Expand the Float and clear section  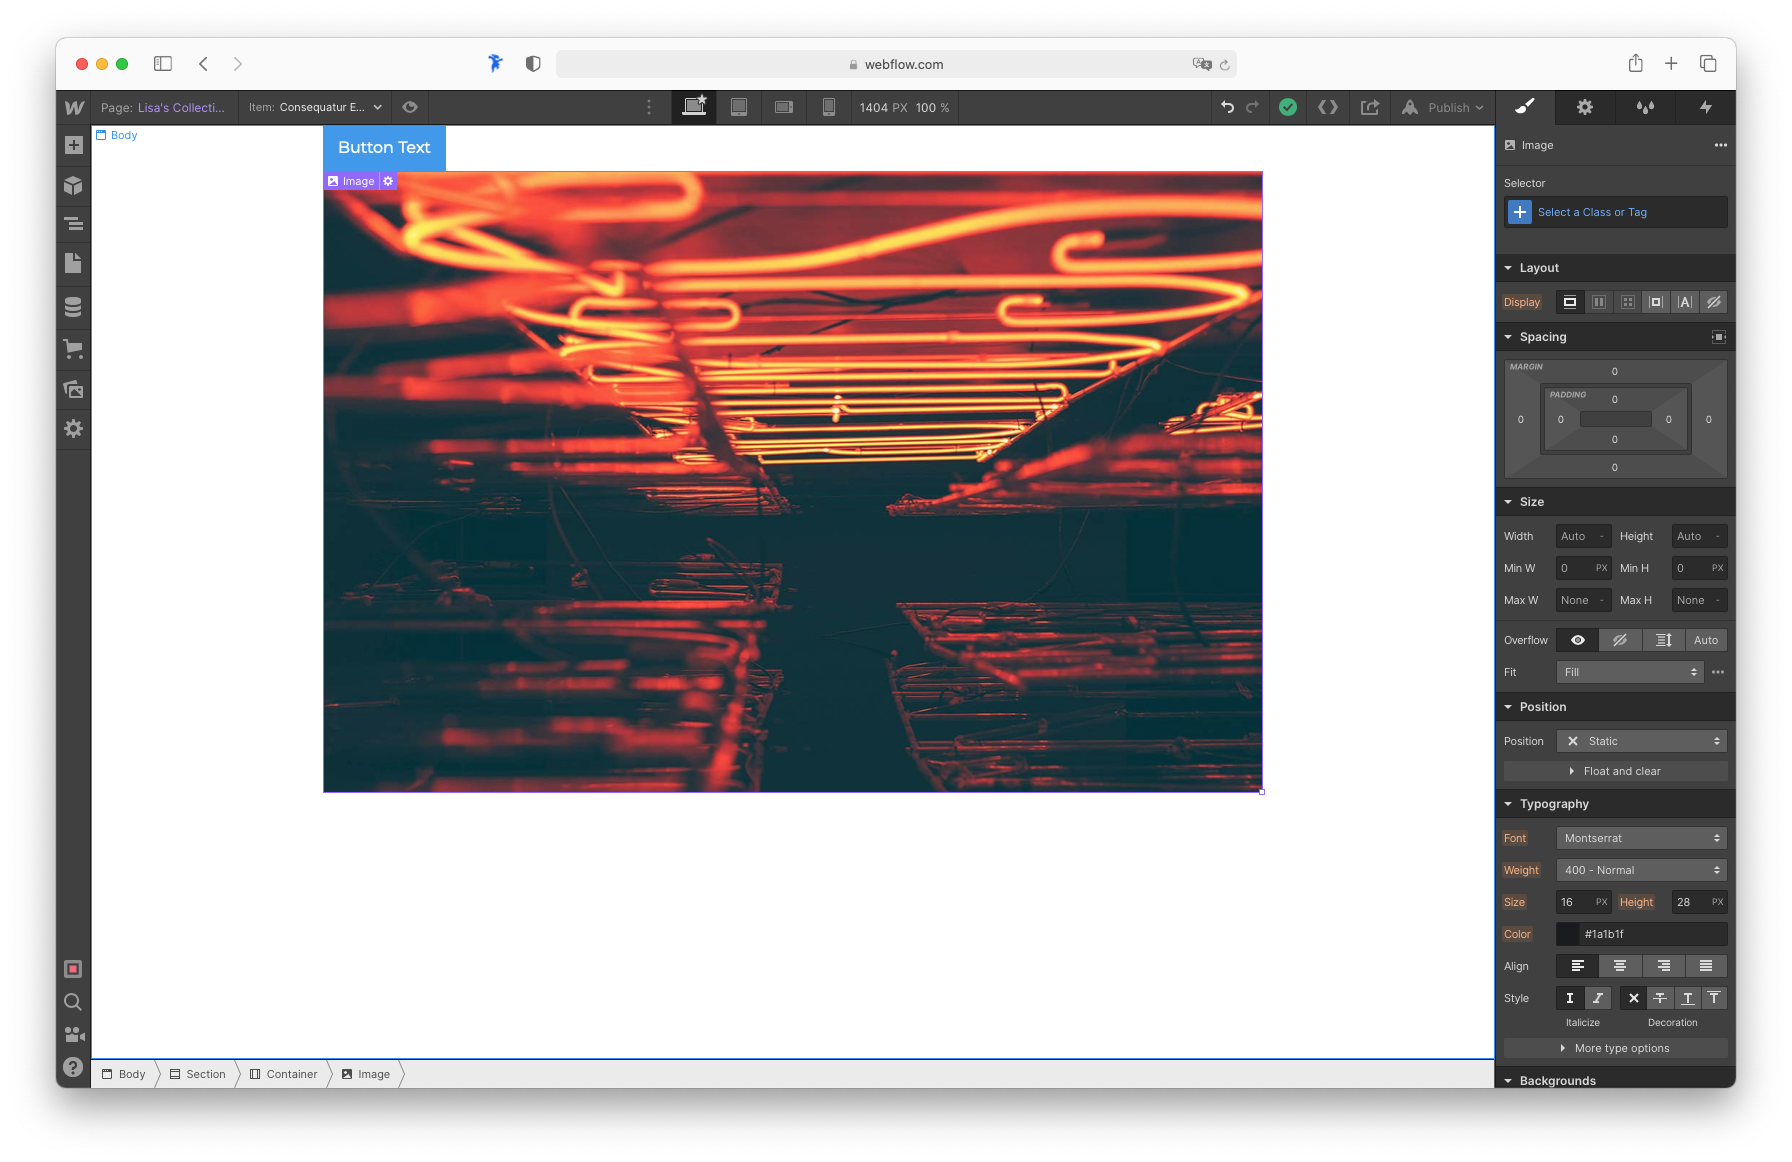(1615, 771)
